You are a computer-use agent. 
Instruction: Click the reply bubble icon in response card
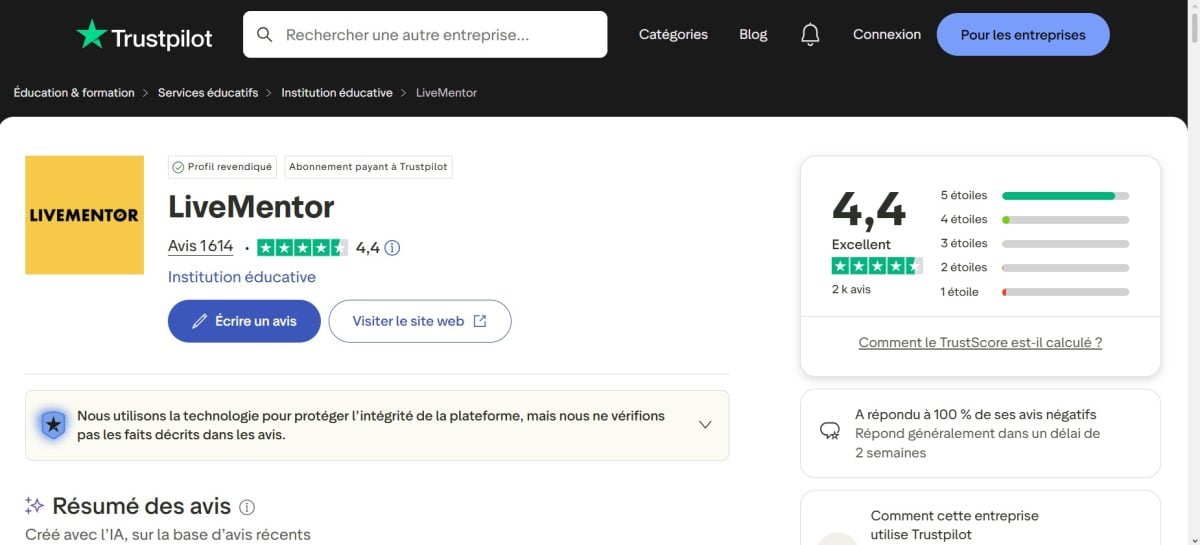829,431
